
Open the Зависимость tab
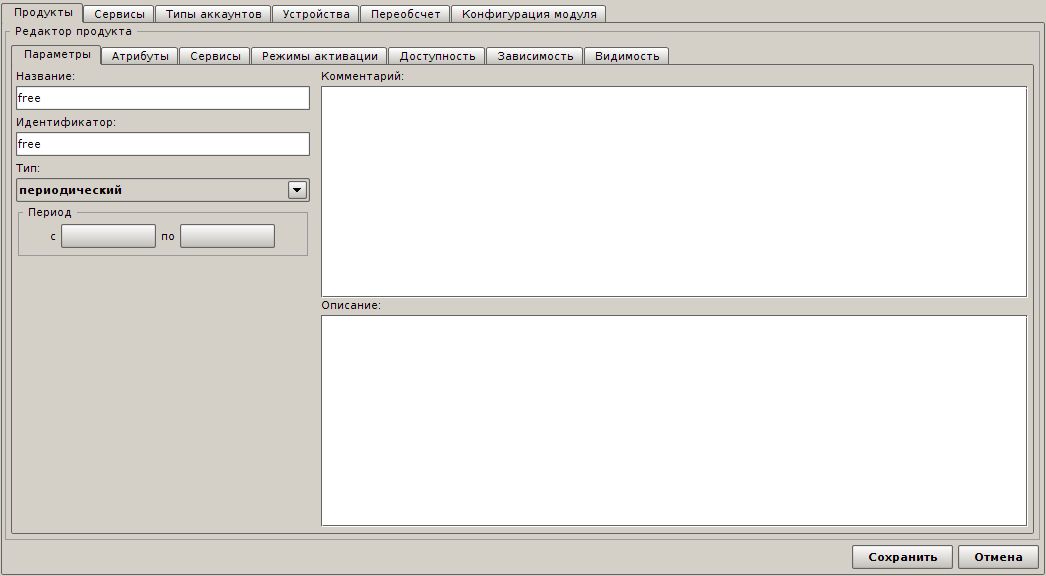pyautogui.click(x=535, y=56)
